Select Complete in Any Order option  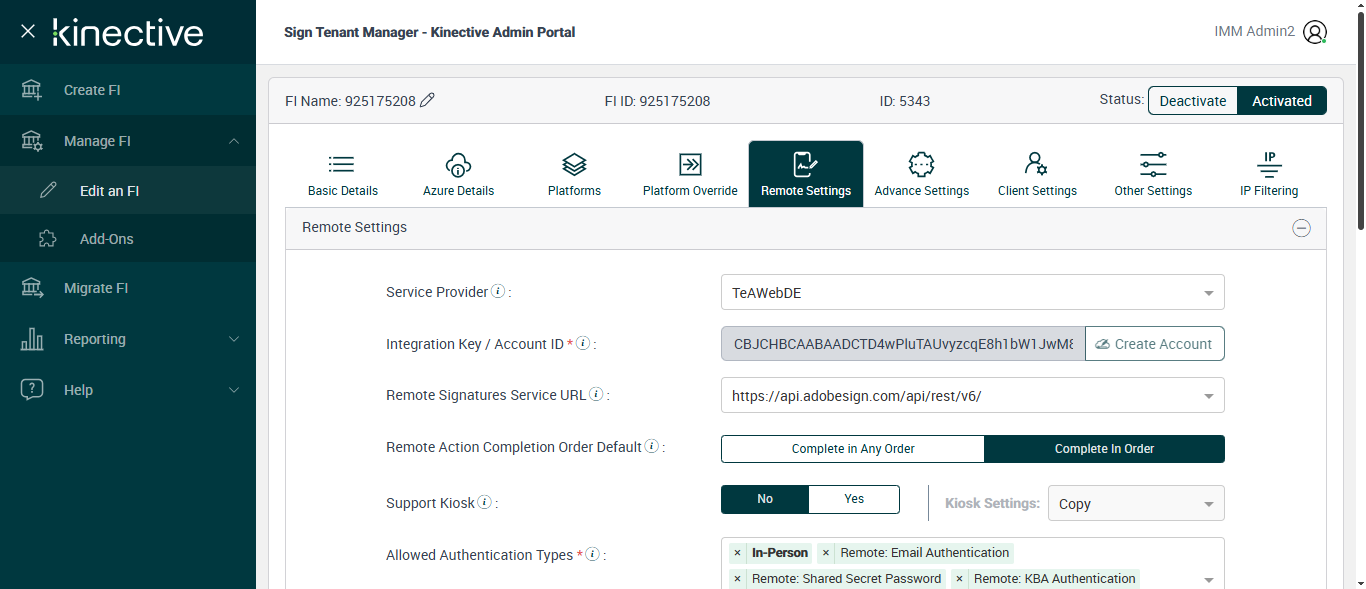click(x=853, y=449)
